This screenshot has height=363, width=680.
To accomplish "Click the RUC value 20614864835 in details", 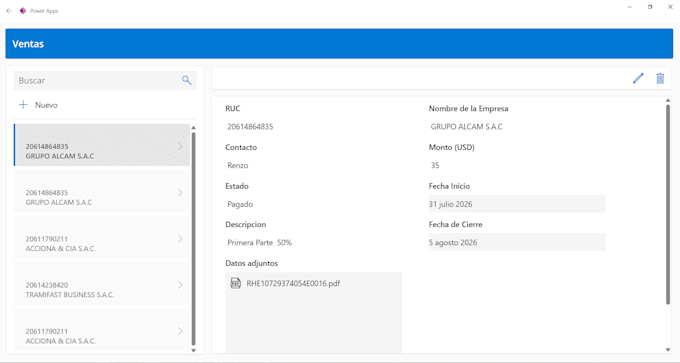I will click(x=250, y=127).
